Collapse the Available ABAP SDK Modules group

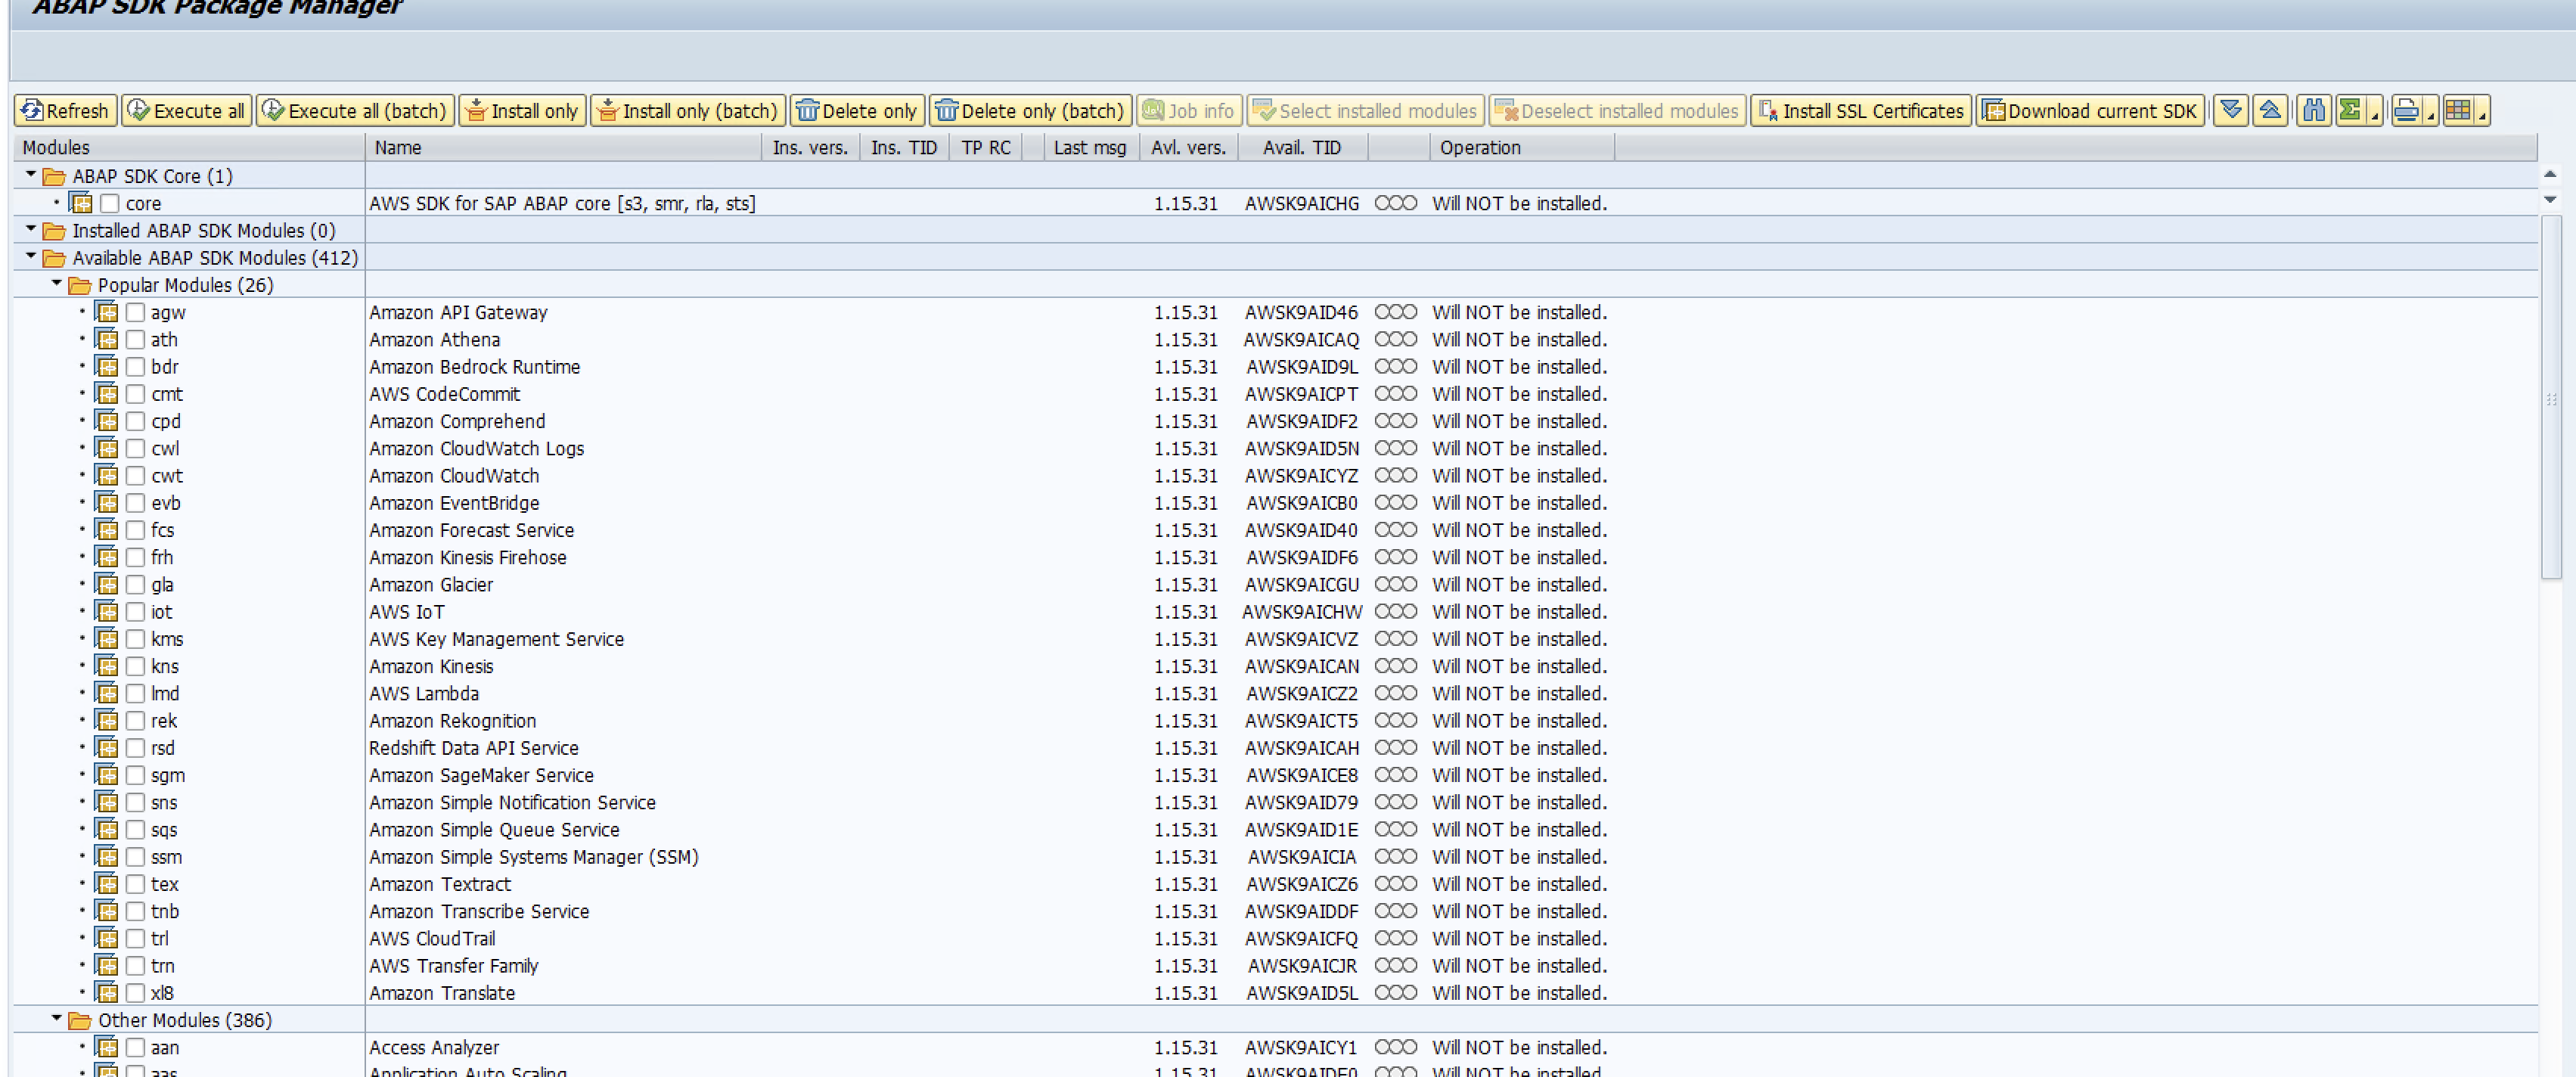tap(30, 257)
